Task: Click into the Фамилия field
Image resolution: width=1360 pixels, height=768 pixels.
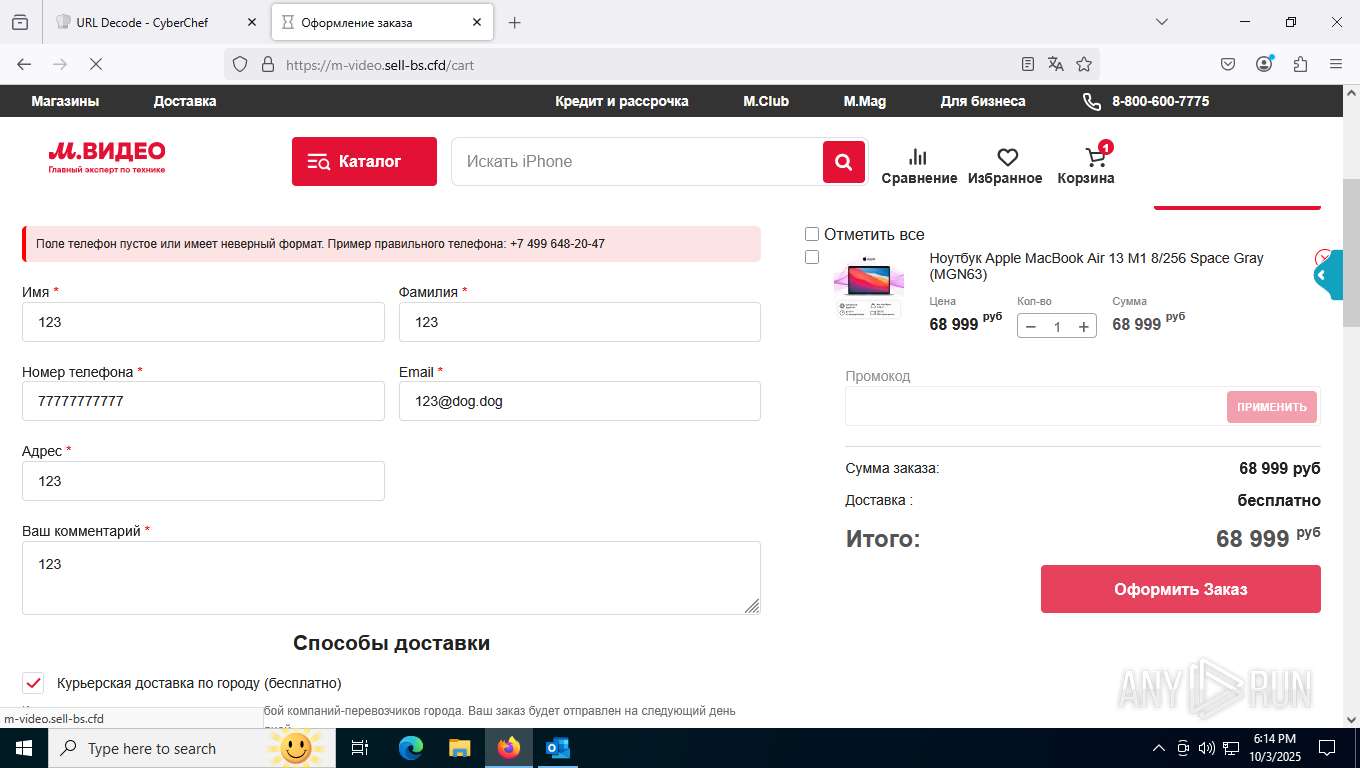Action: (x=580, y=322)
